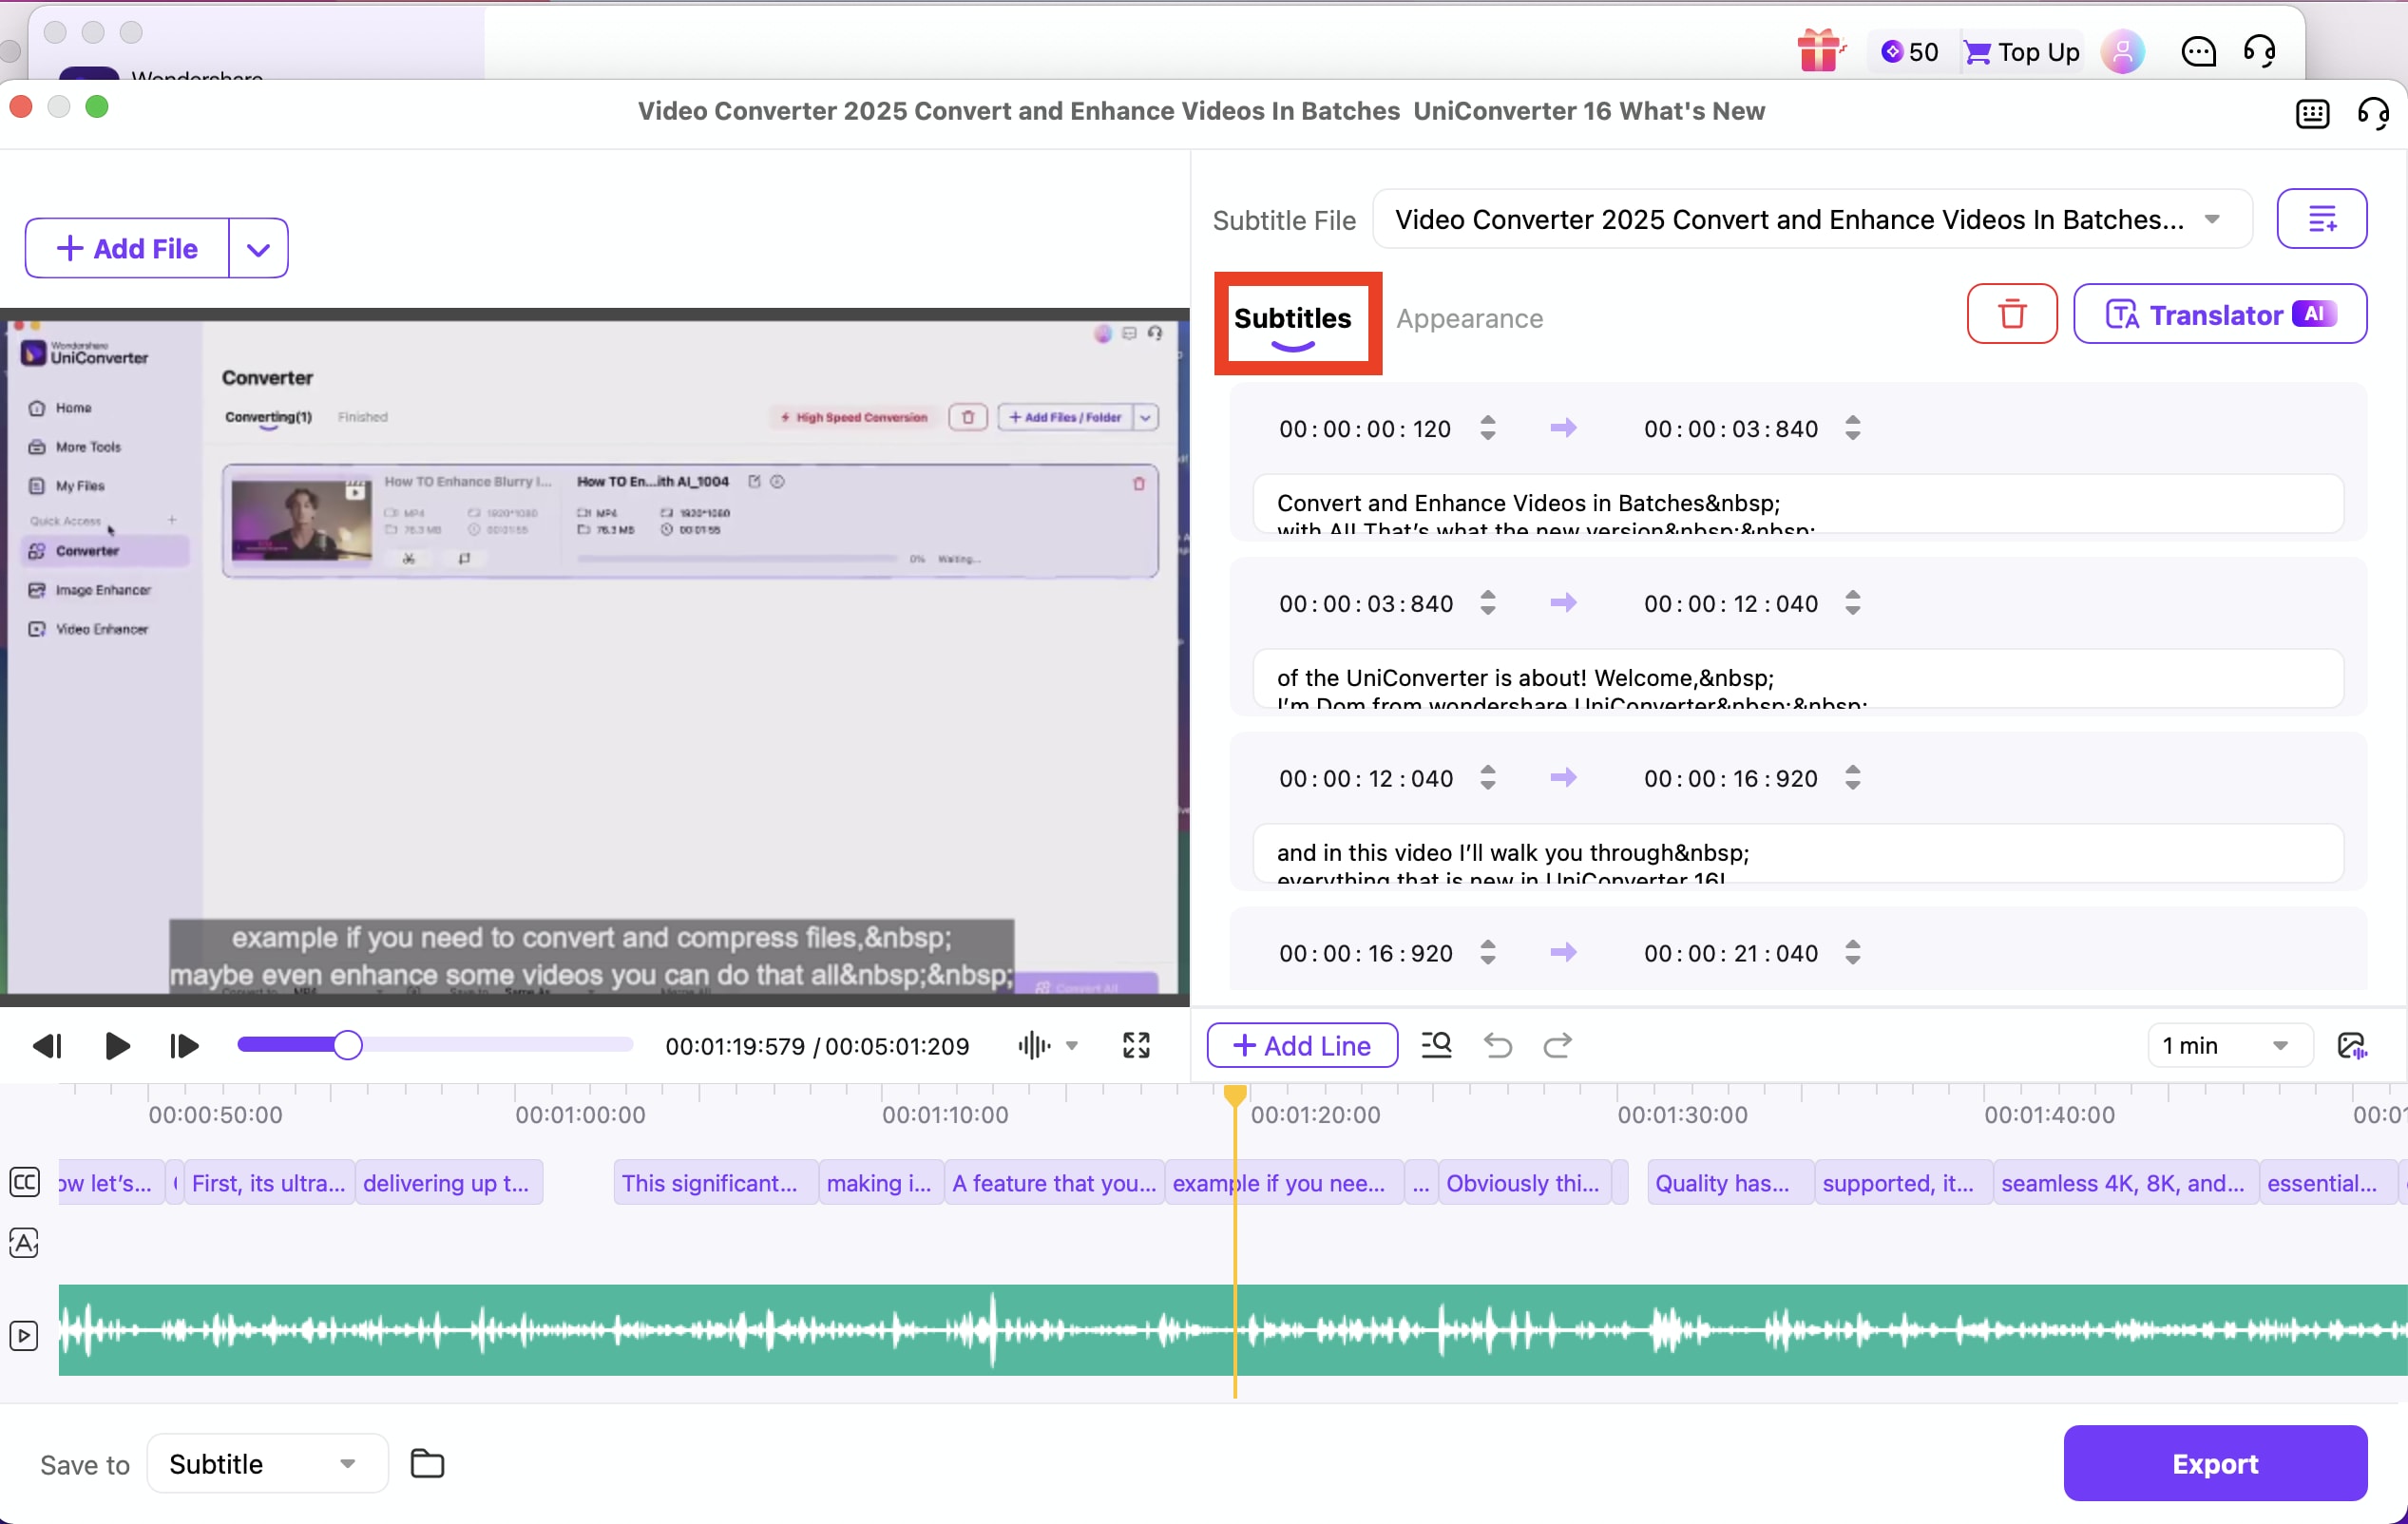Switch to the Appearance tab
The height and width of the screenshot is (1524, 2408).
[x=1470, y=318]
